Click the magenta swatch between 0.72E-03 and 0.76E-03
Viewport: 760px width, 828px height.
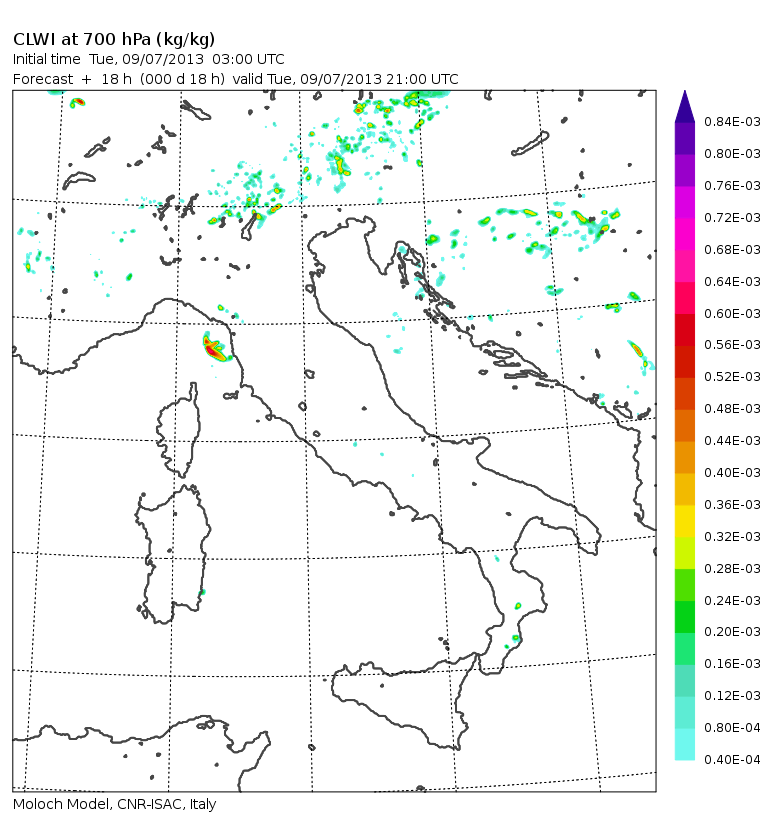pos(684,202)
